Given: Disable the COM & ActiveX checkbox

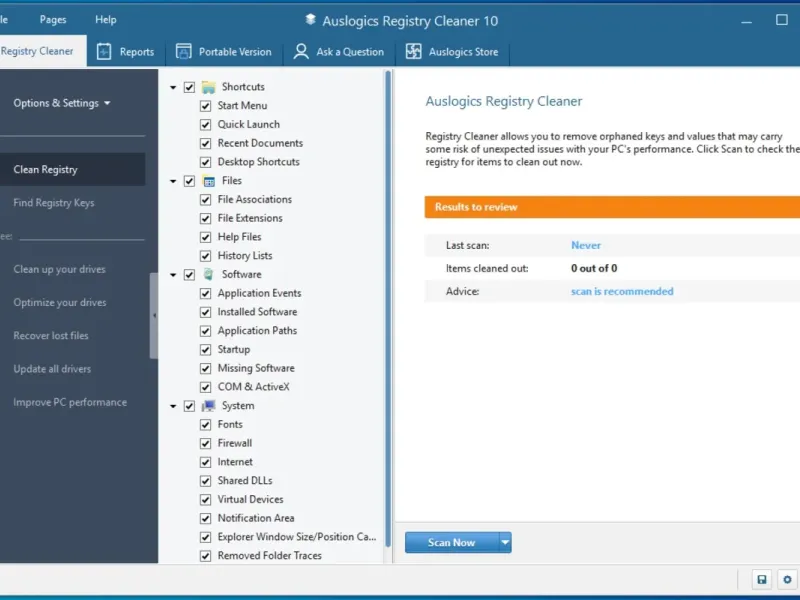Looking at the screenshot, I should (205, 387).
